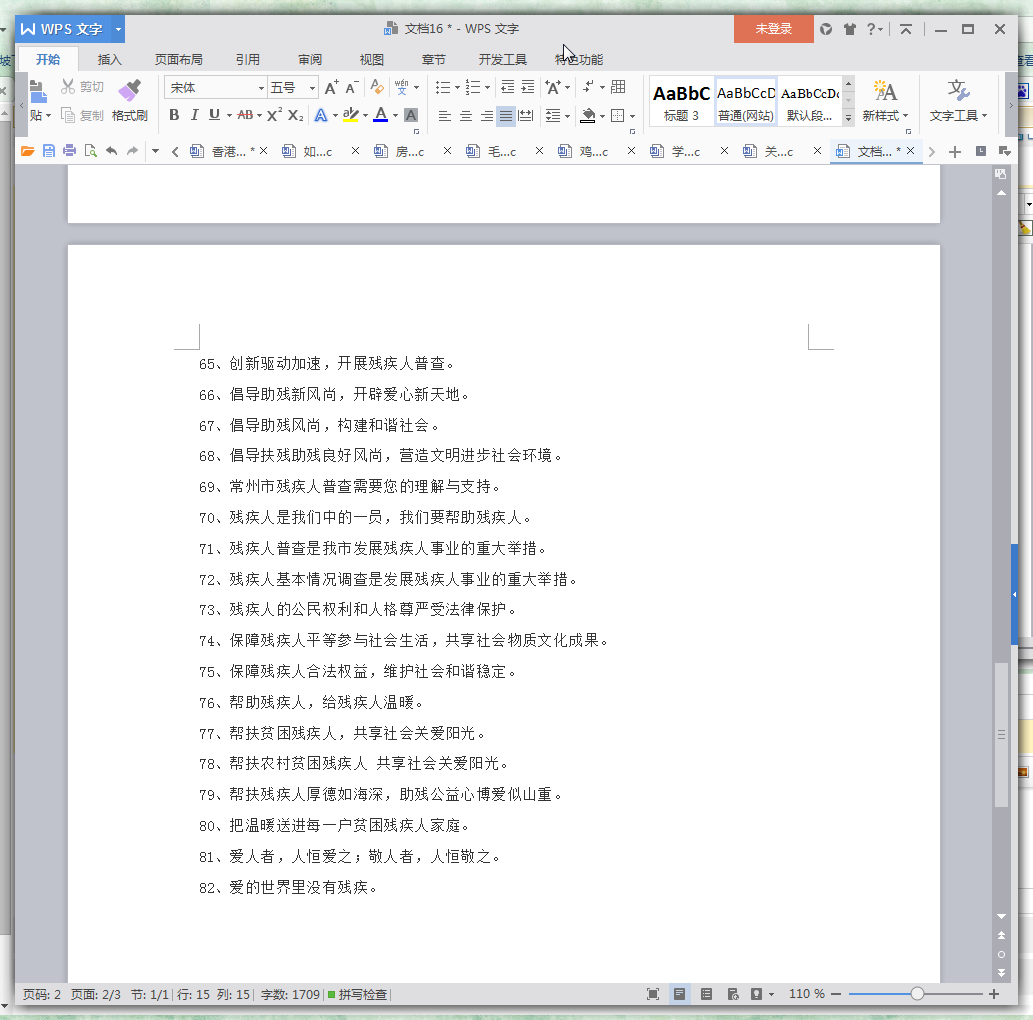The height and width of the screenshot is (1020, 1033).
Task: Click the 未登录 login button
Action: pyautogui.click(x=773, y=29)
